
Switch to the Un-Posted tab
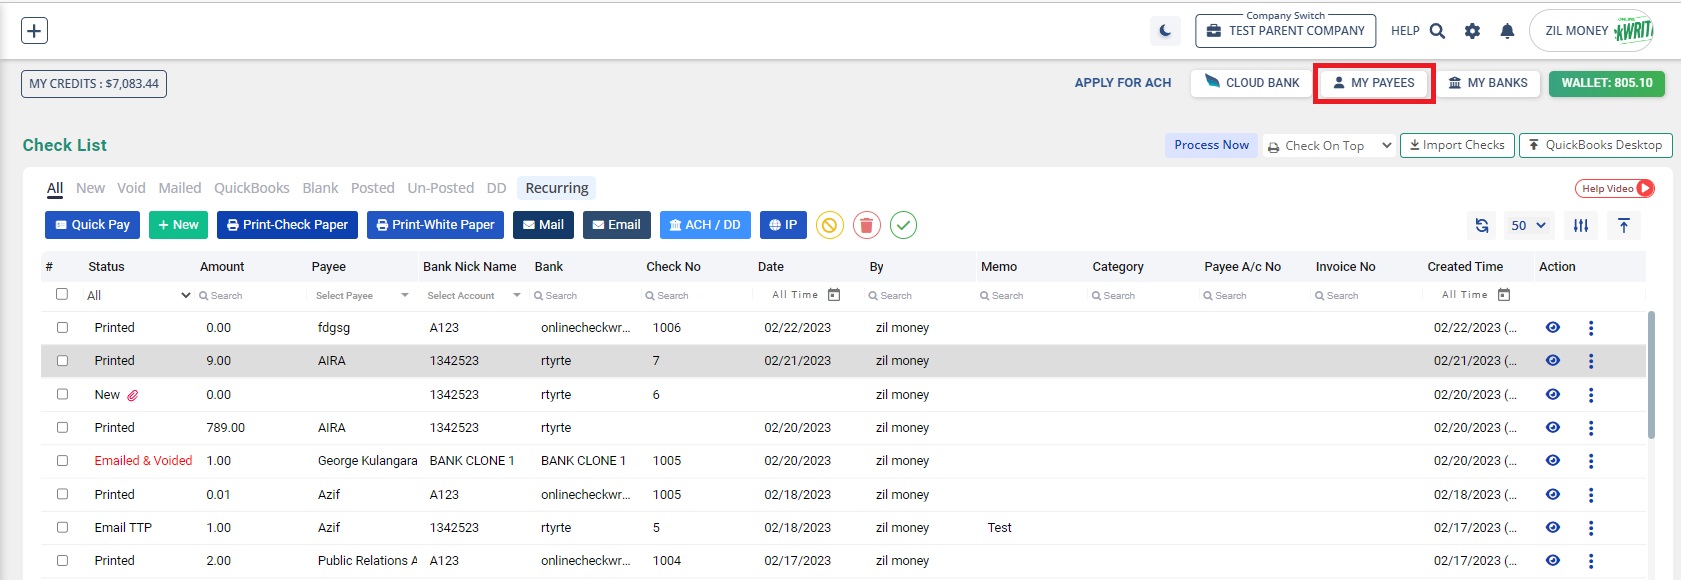point(441,188)
